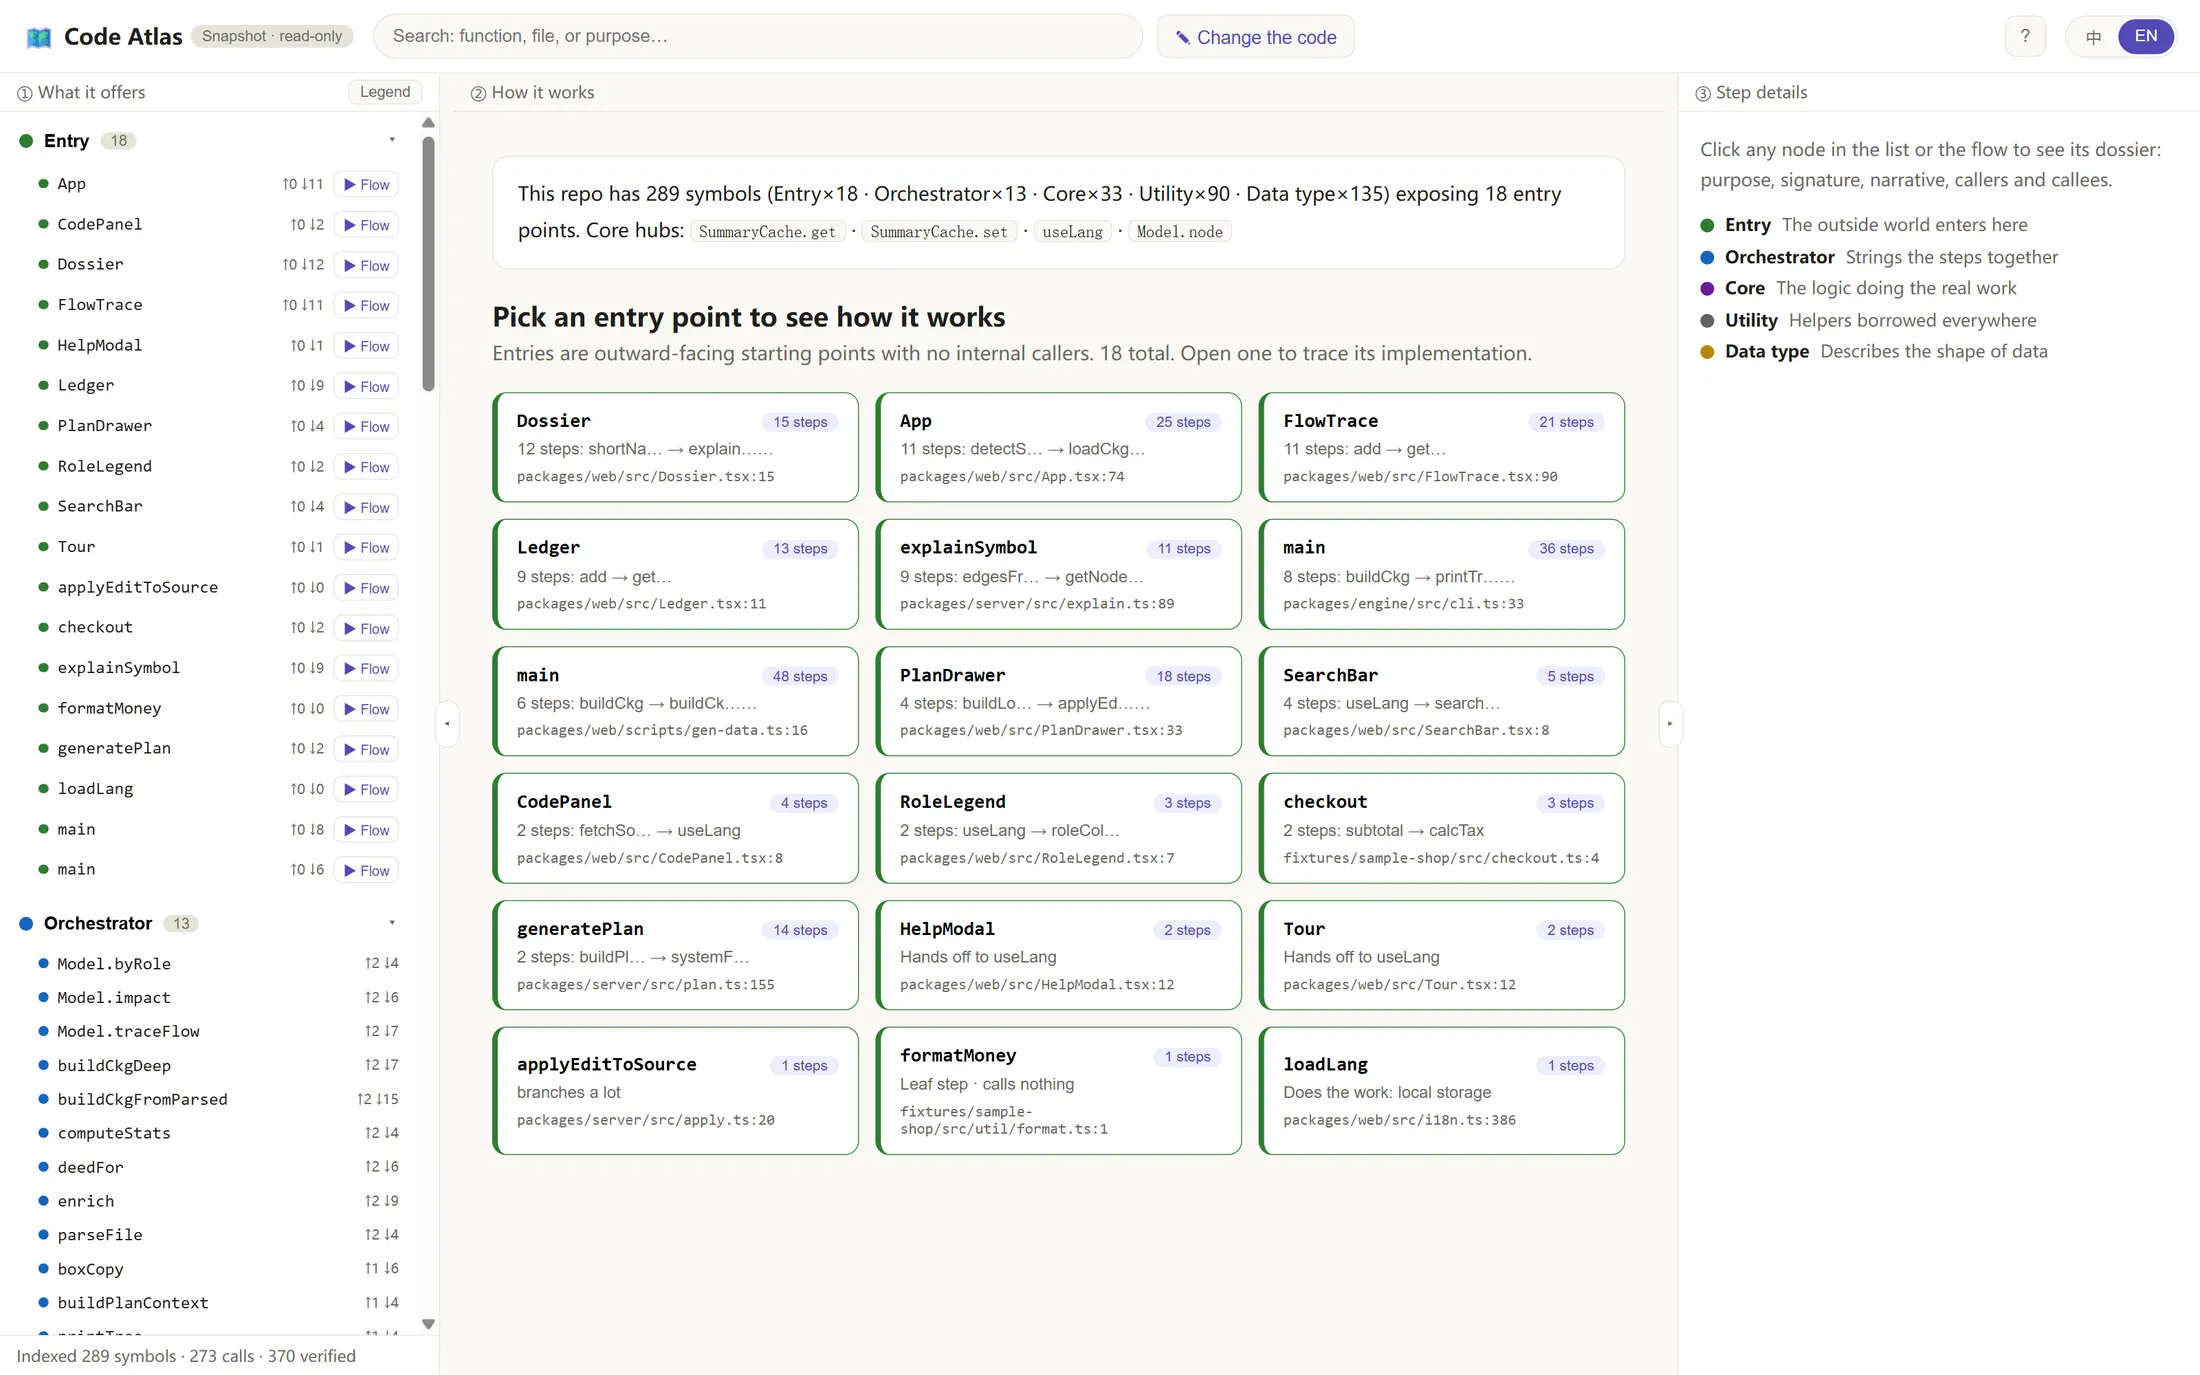Viewport: 2200px width, 1375px height.
Task: Play the Flow for Ledger entry row
Action: pyautogui.click(x=366, y=386)
